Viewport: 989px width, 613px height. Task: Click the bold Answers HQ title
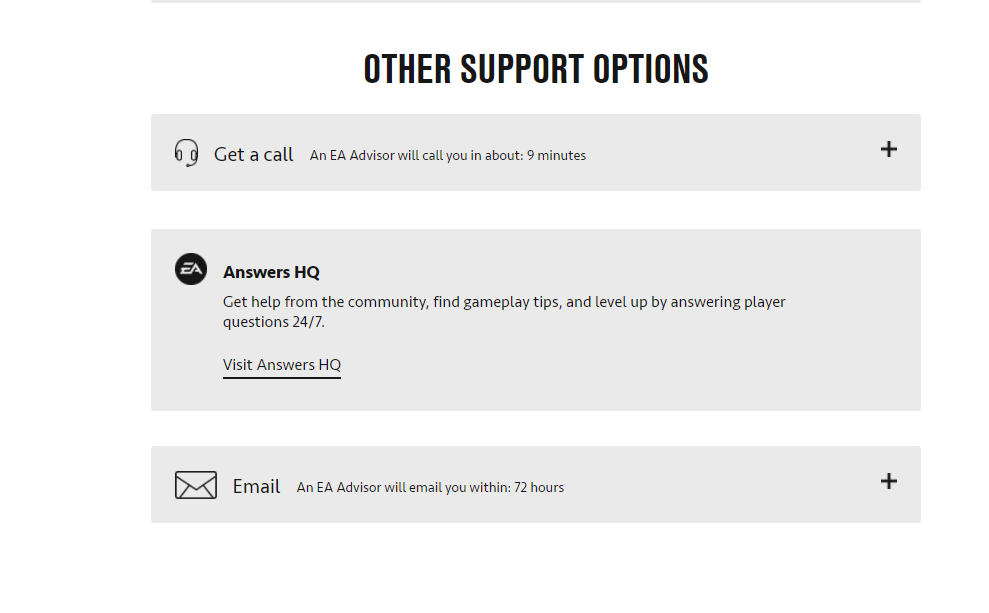[271, 272]
